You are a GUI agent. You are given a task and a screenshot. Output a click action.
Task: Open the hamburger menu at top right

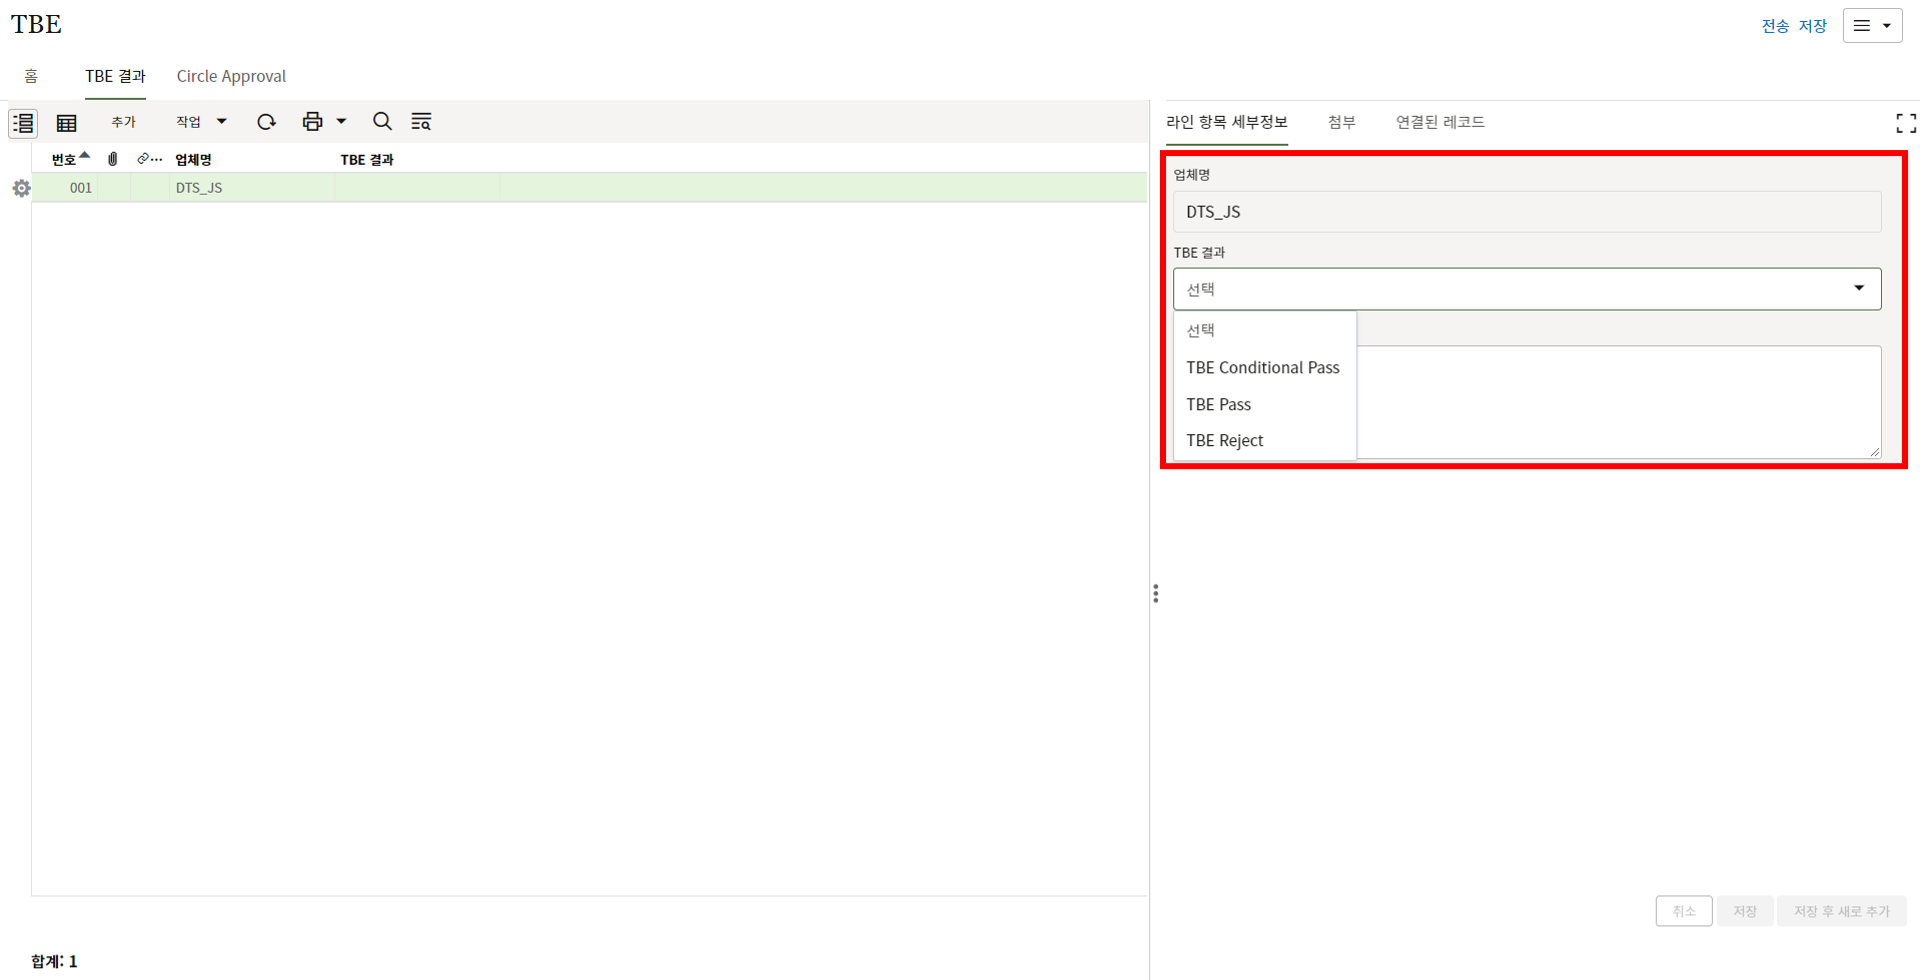(x=1872, y=26)
